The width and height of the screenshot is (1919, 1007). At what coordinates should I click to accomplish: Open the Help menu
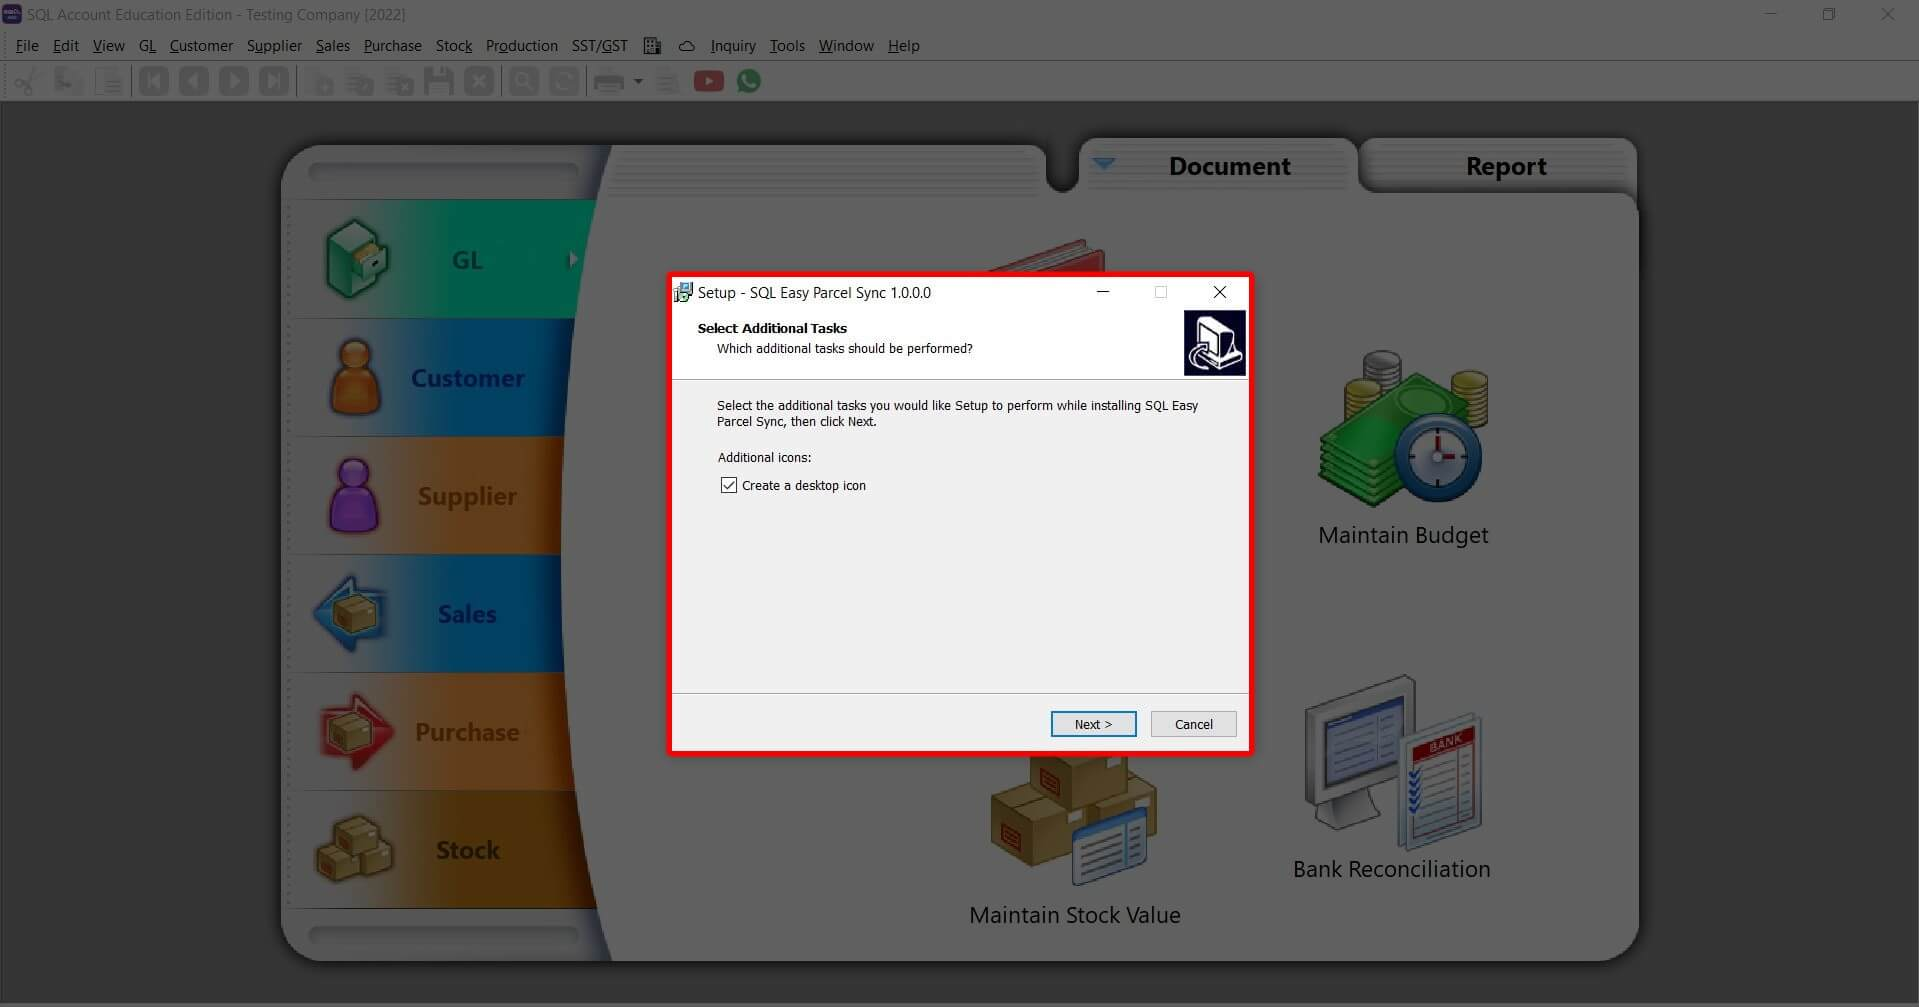pos(904,46)
